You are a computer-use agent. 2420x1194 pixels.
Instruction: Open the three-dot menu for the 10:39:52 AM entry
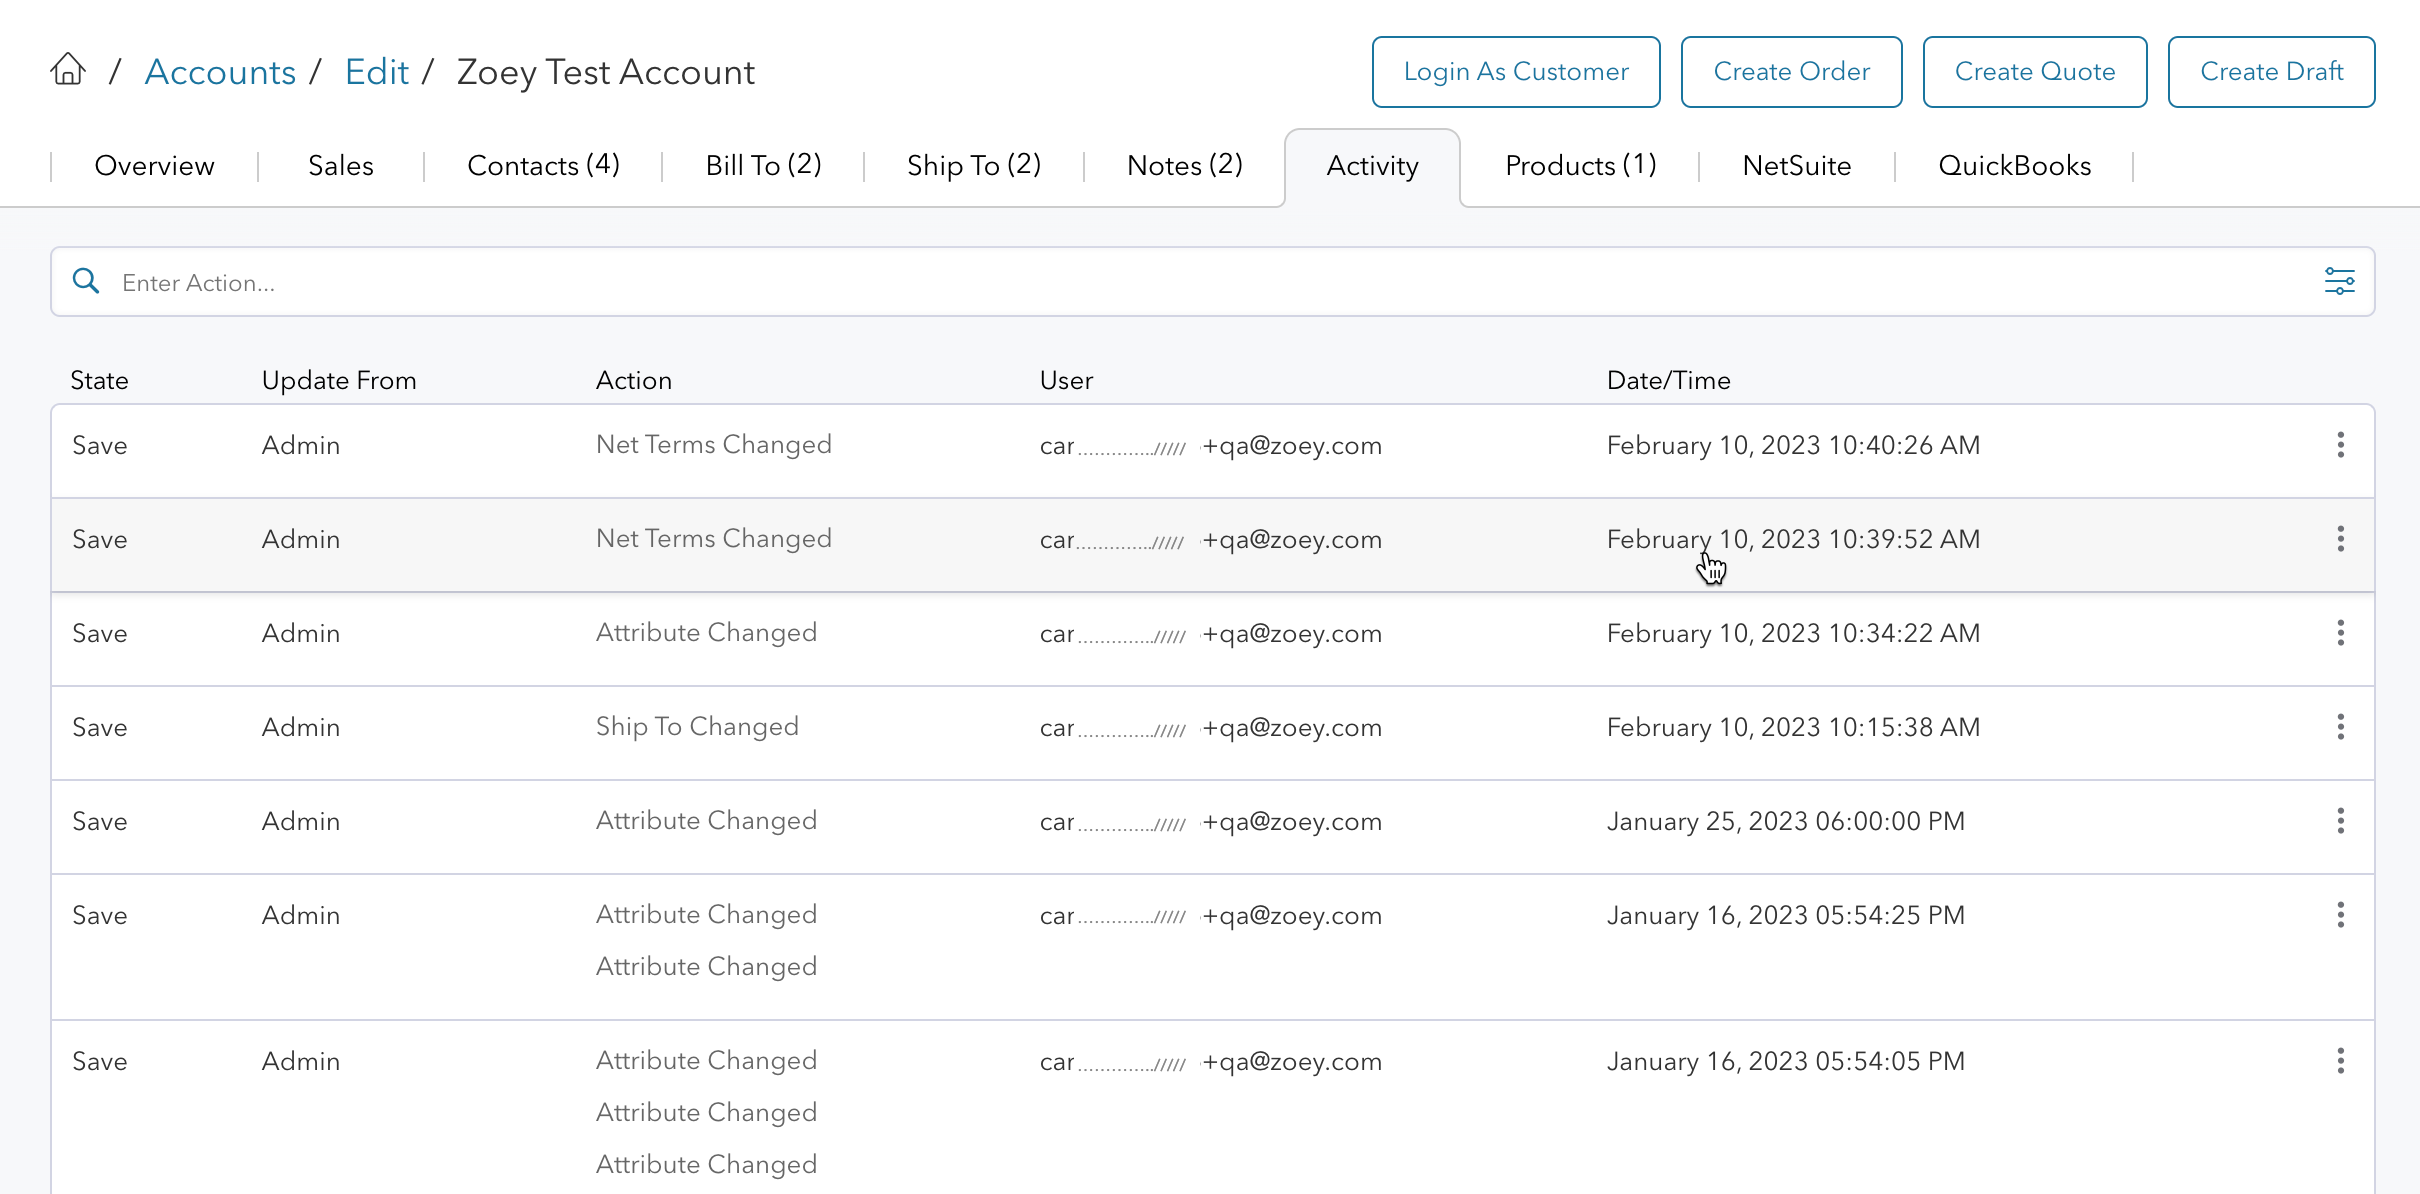point(2340,539)
